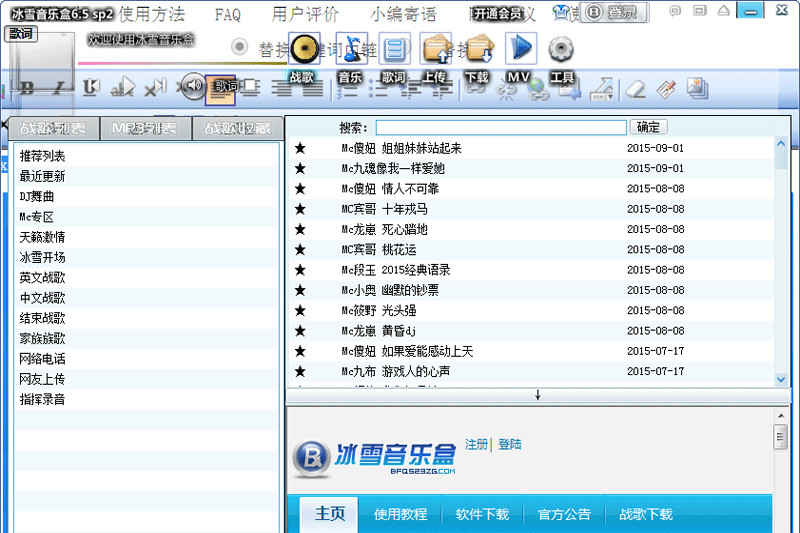The image size is (800, 533).
Task: Click the 确定 search button
Action: tap(648, 127)
